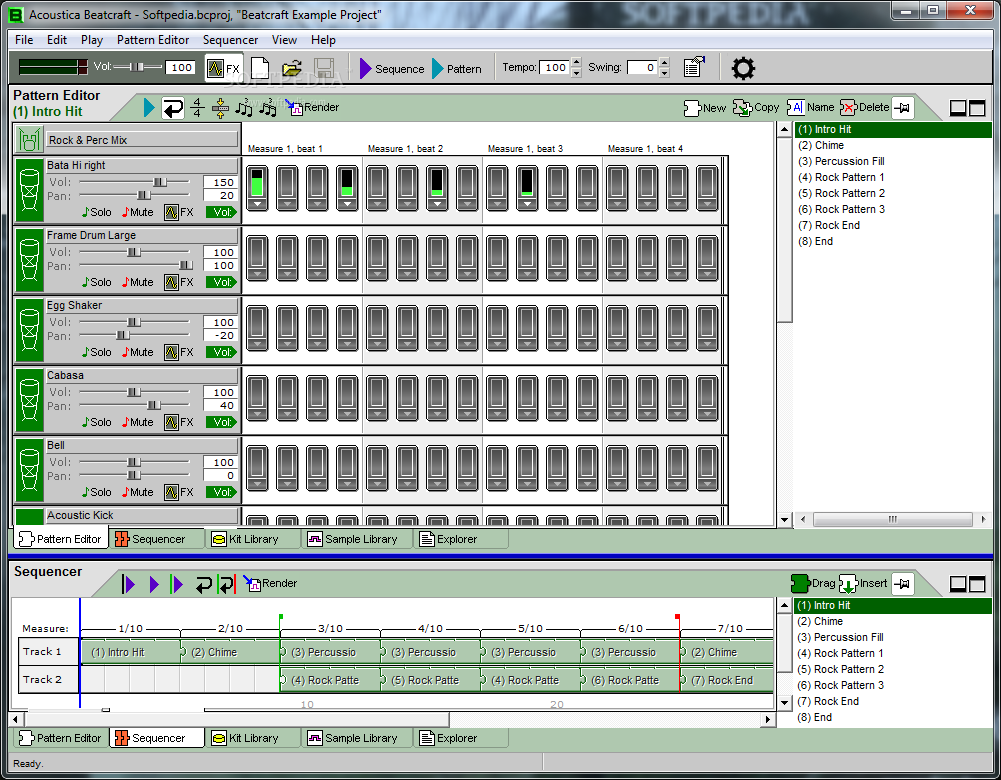
Task: Open FX for Egg Shaker track
Action: (179, 352)
